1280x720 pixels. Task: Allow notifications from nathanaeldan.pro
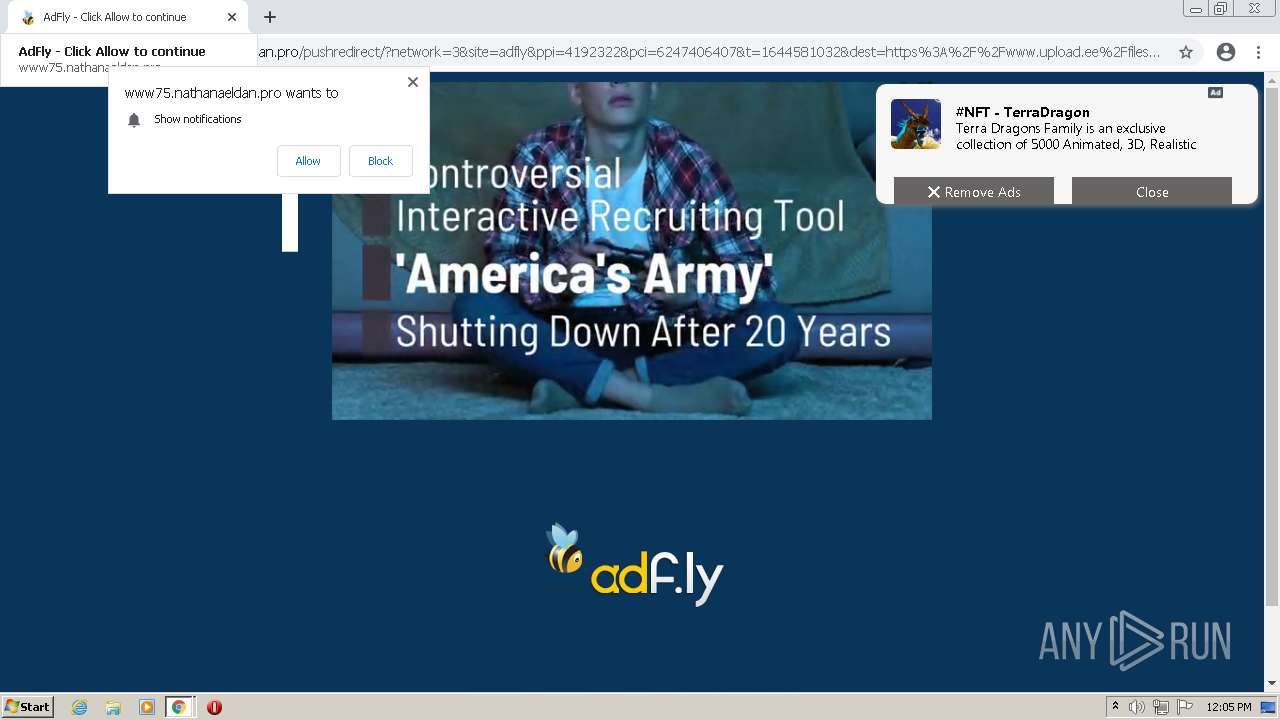coord(308,161)
